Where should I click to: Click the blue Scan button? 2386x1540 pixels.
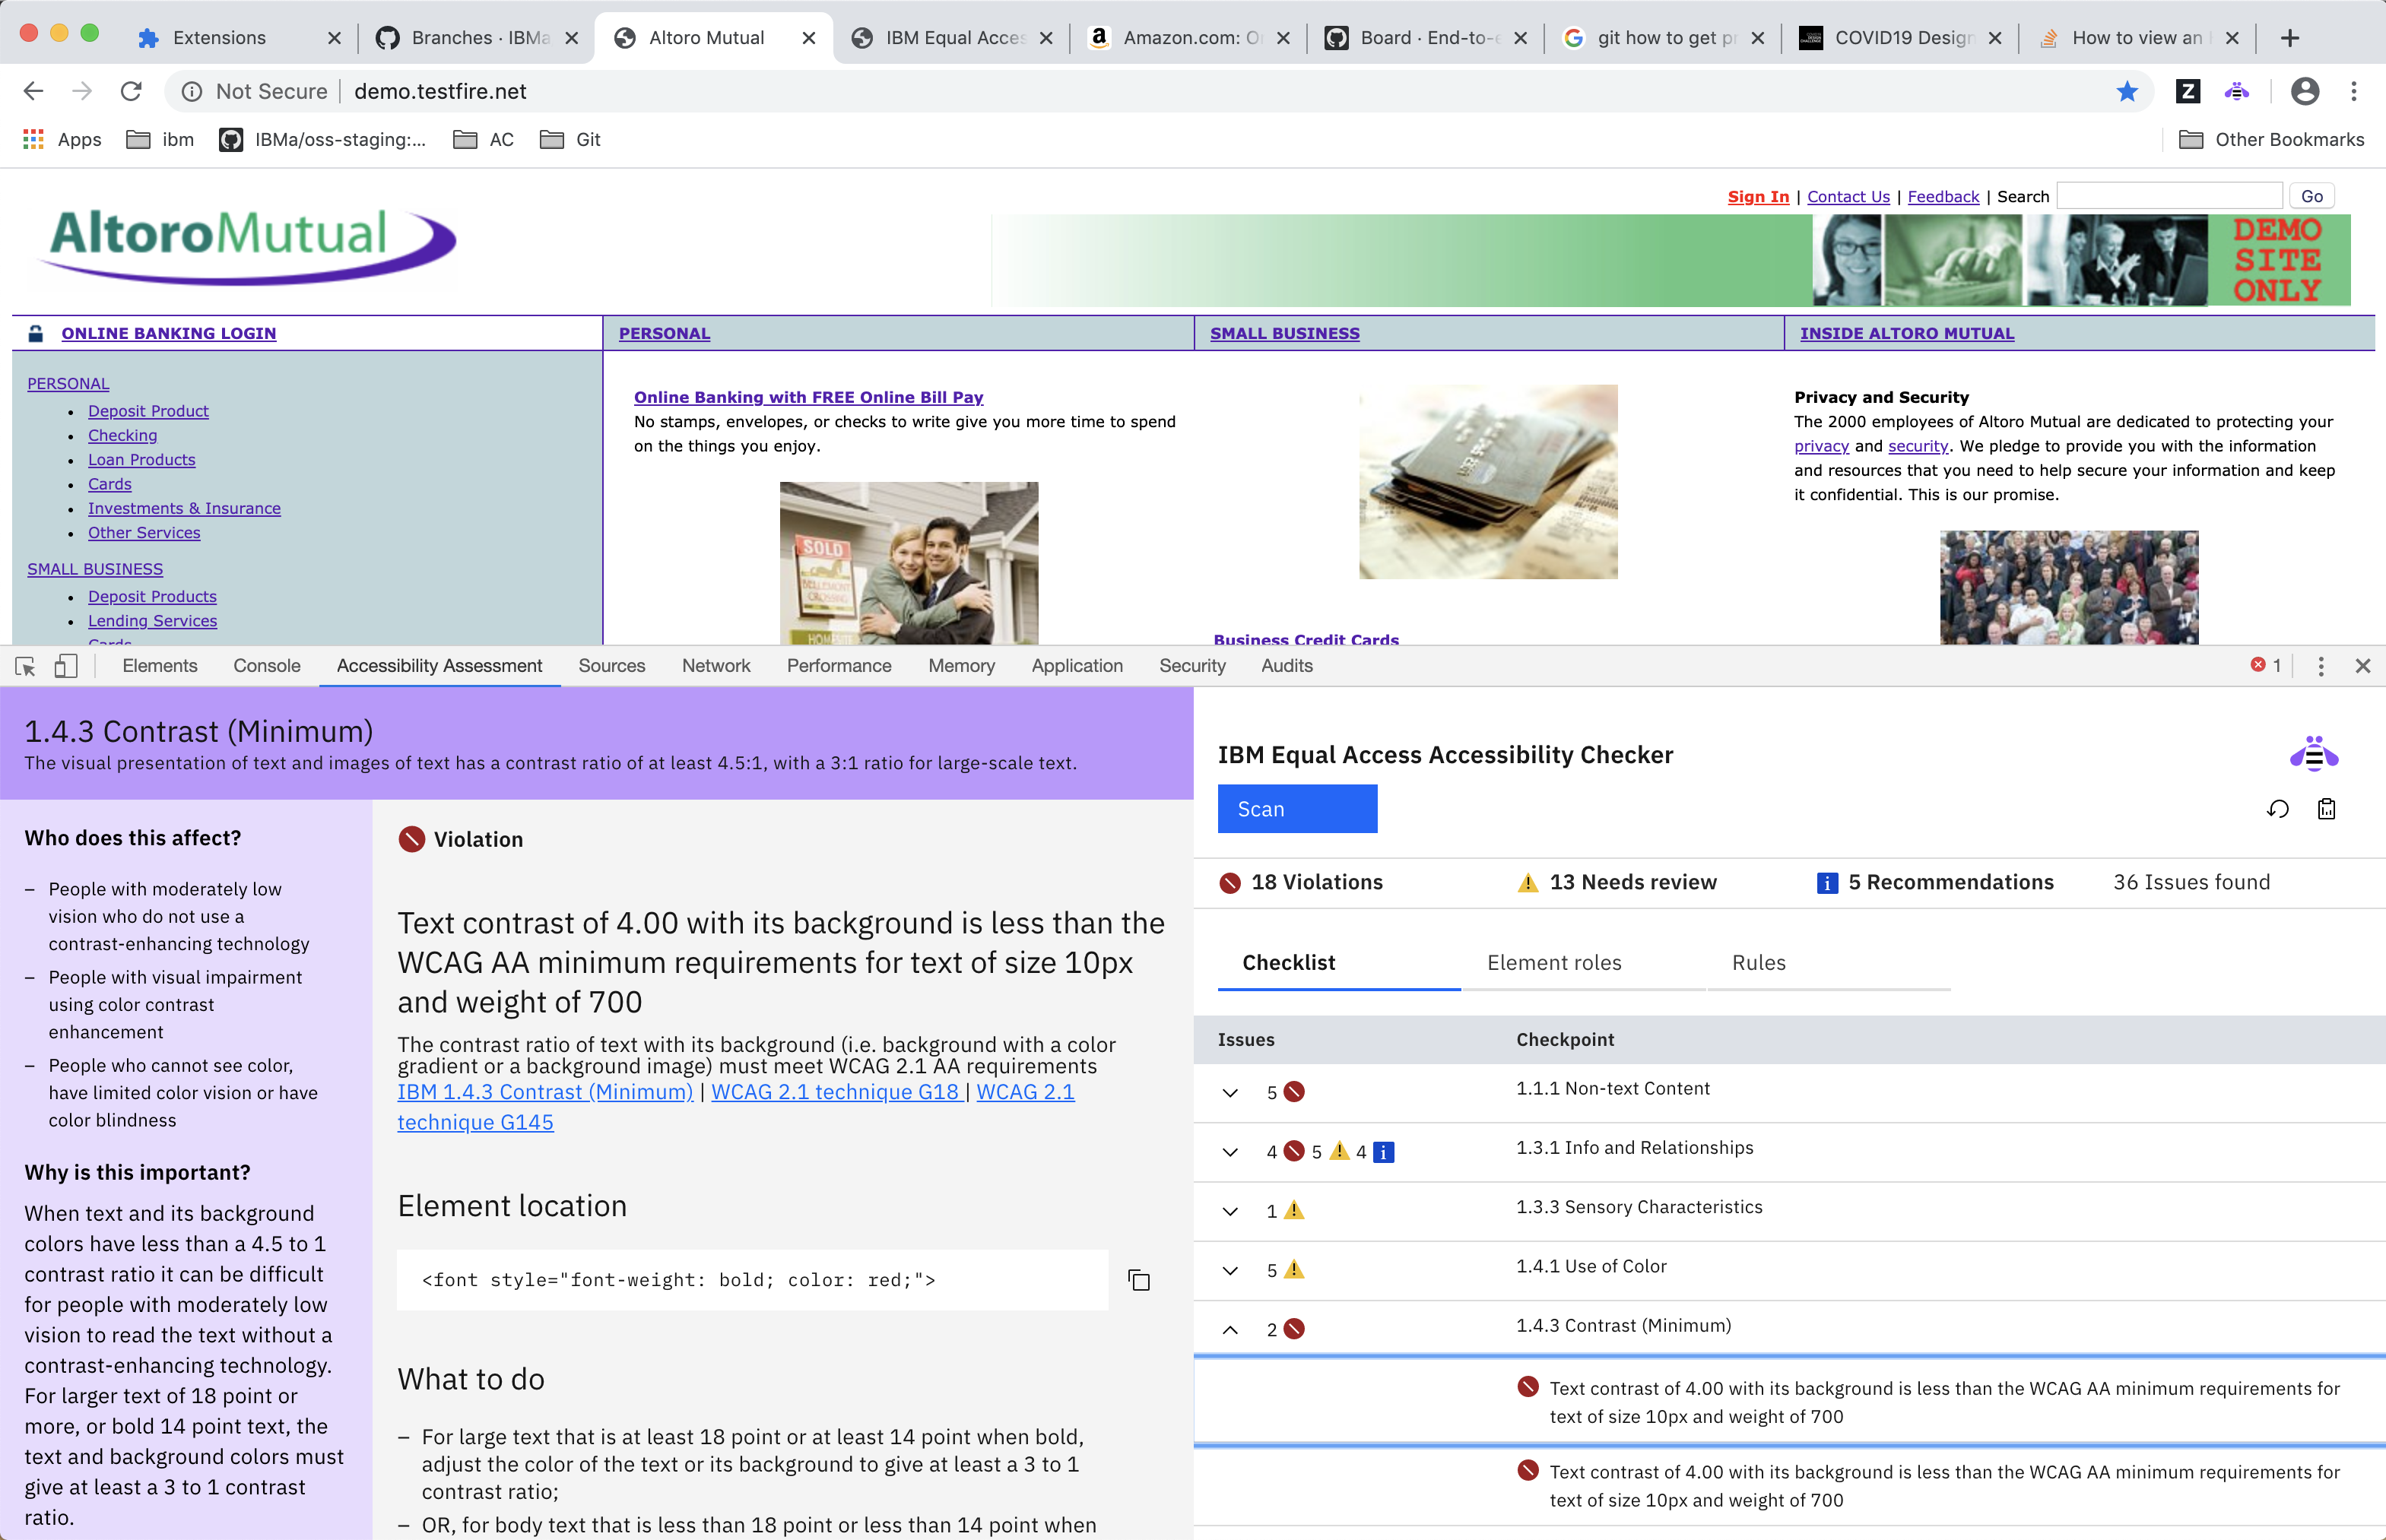[x=1297, y=808]
